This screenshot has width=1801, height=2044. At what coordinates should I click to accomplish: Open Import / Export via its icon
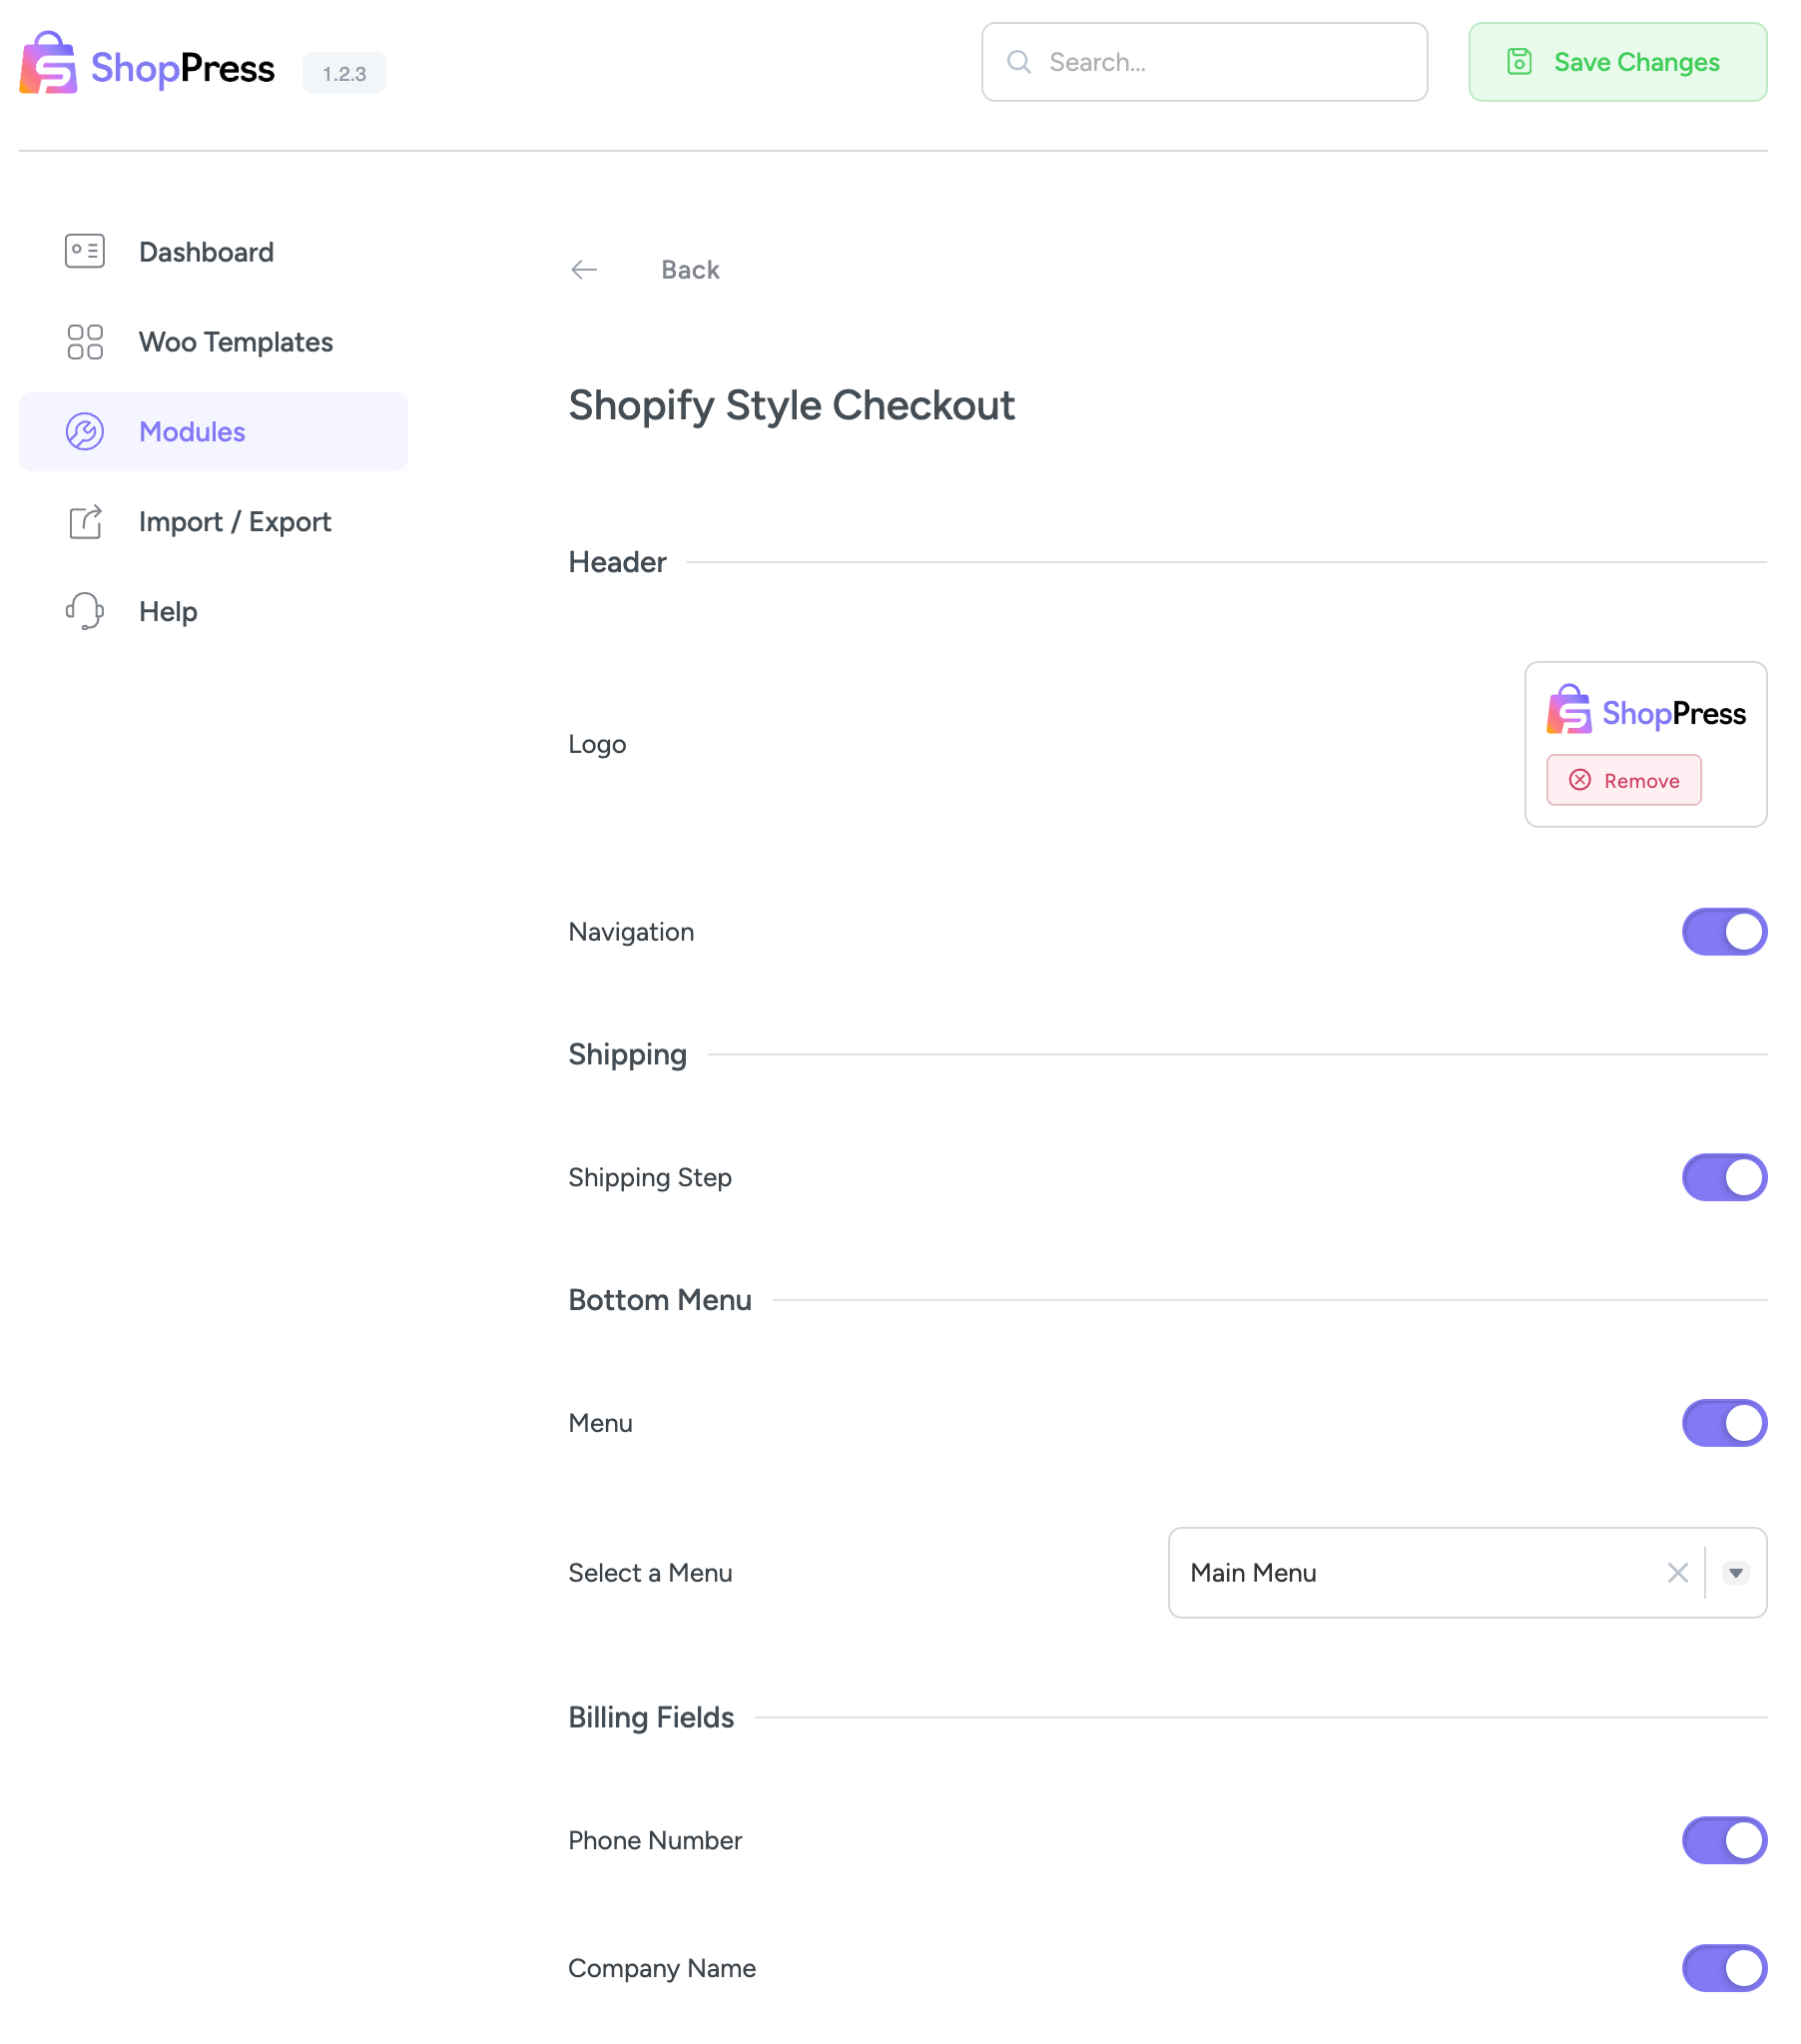(84, 521)
